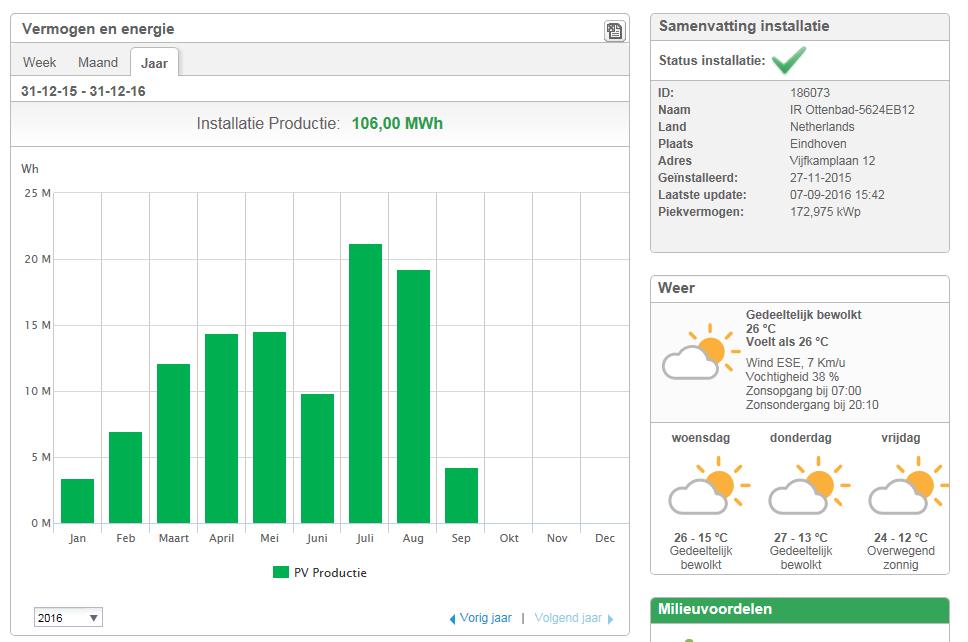The height and width of the screenshot is (642, 968).
Task: Click the Zonsopgang bij 07:00 text
Action: [803, 391]
